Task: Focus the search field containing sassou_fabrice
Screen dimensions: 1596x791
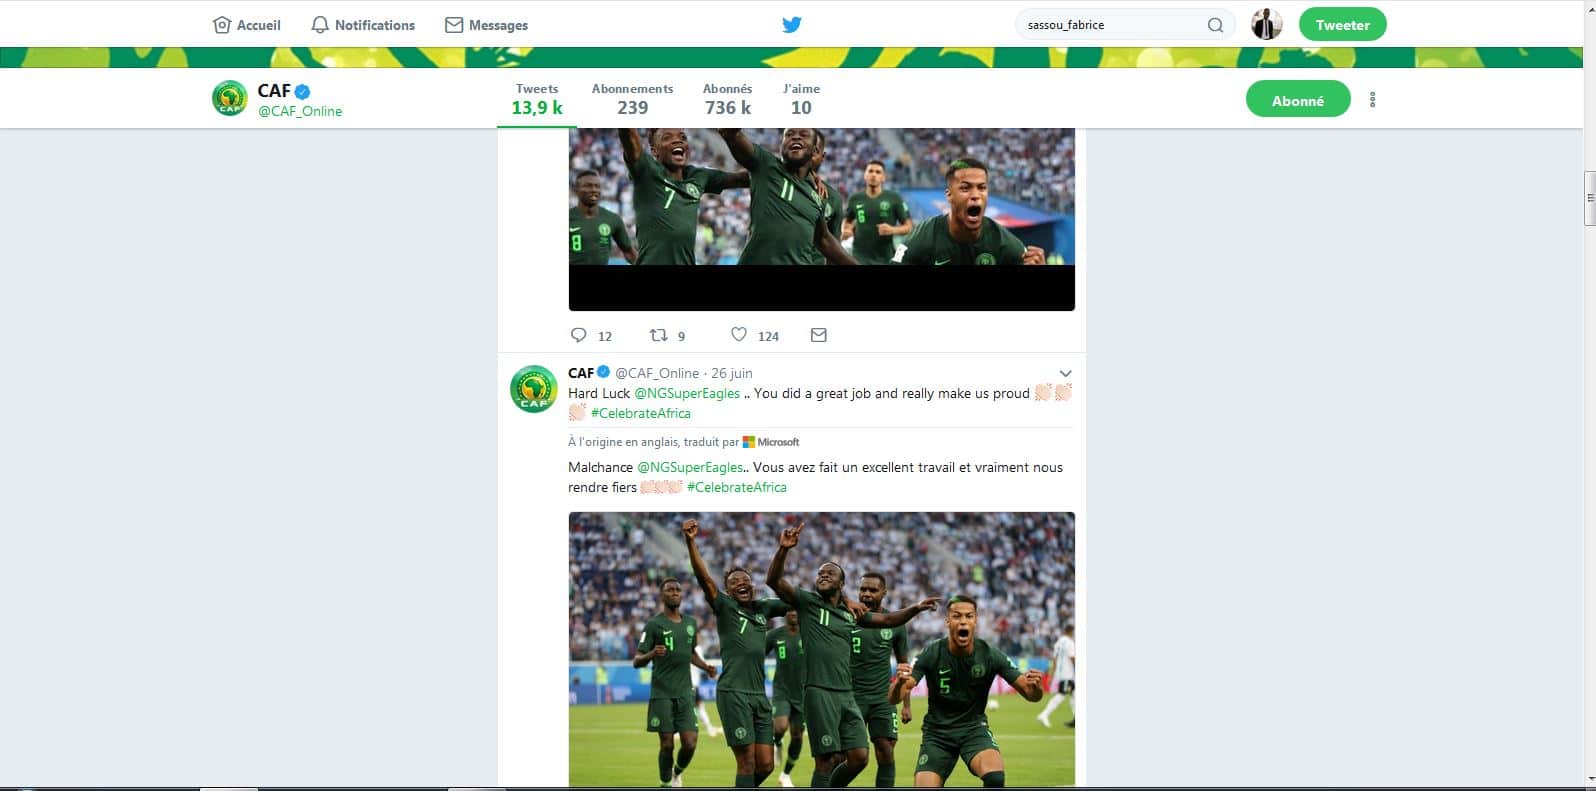Action: point(1110,25)
